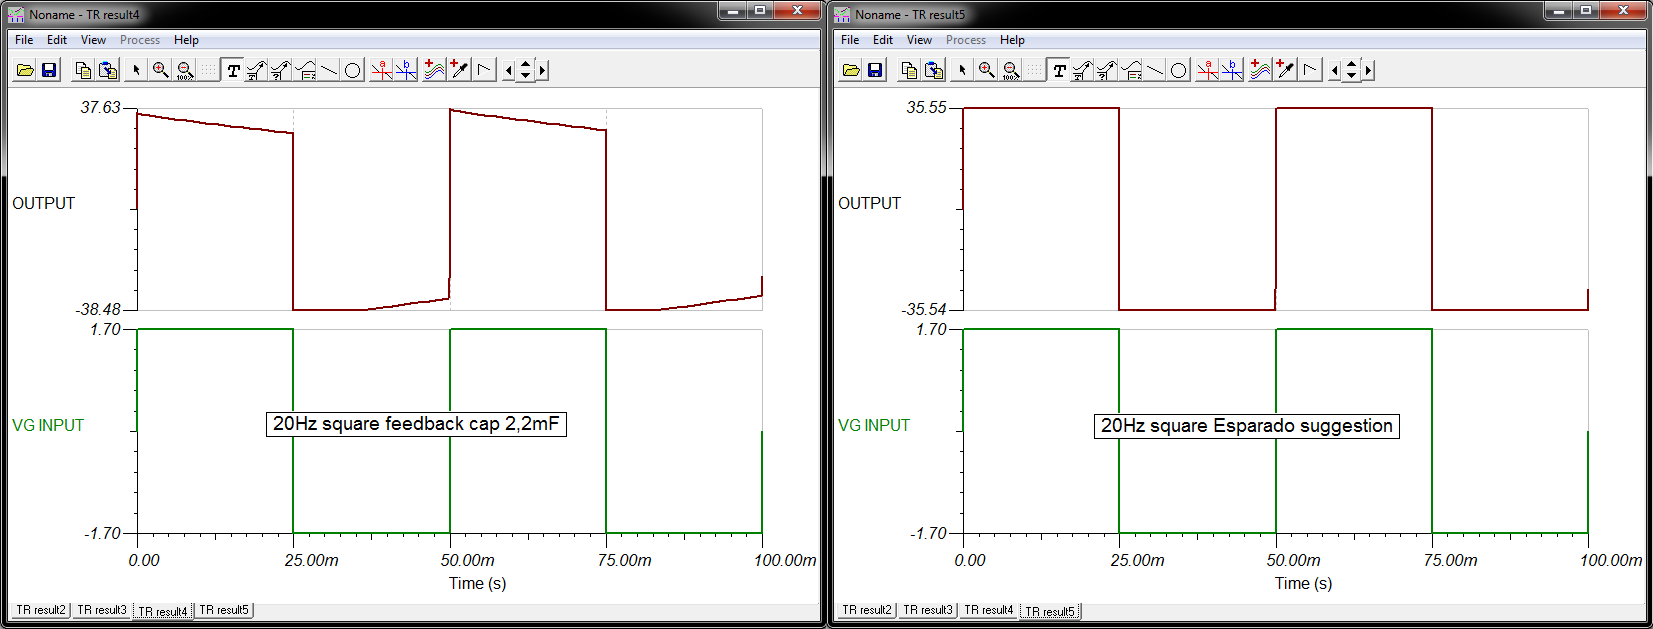Viewport: 1653px width, 629px height.
Task: Draw line tool in TR result4 toolbar
Action: tap(329, 70)
